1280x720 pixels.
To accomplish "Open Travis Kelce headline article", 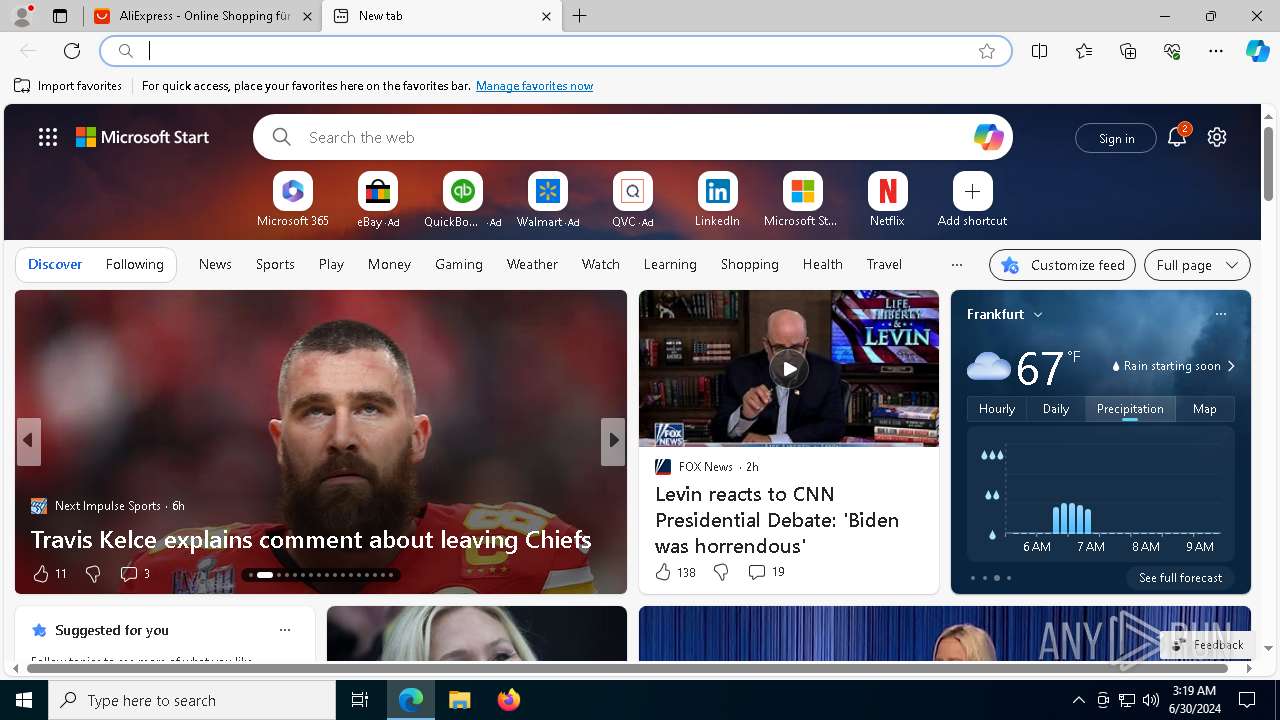I will pos(311,540).
